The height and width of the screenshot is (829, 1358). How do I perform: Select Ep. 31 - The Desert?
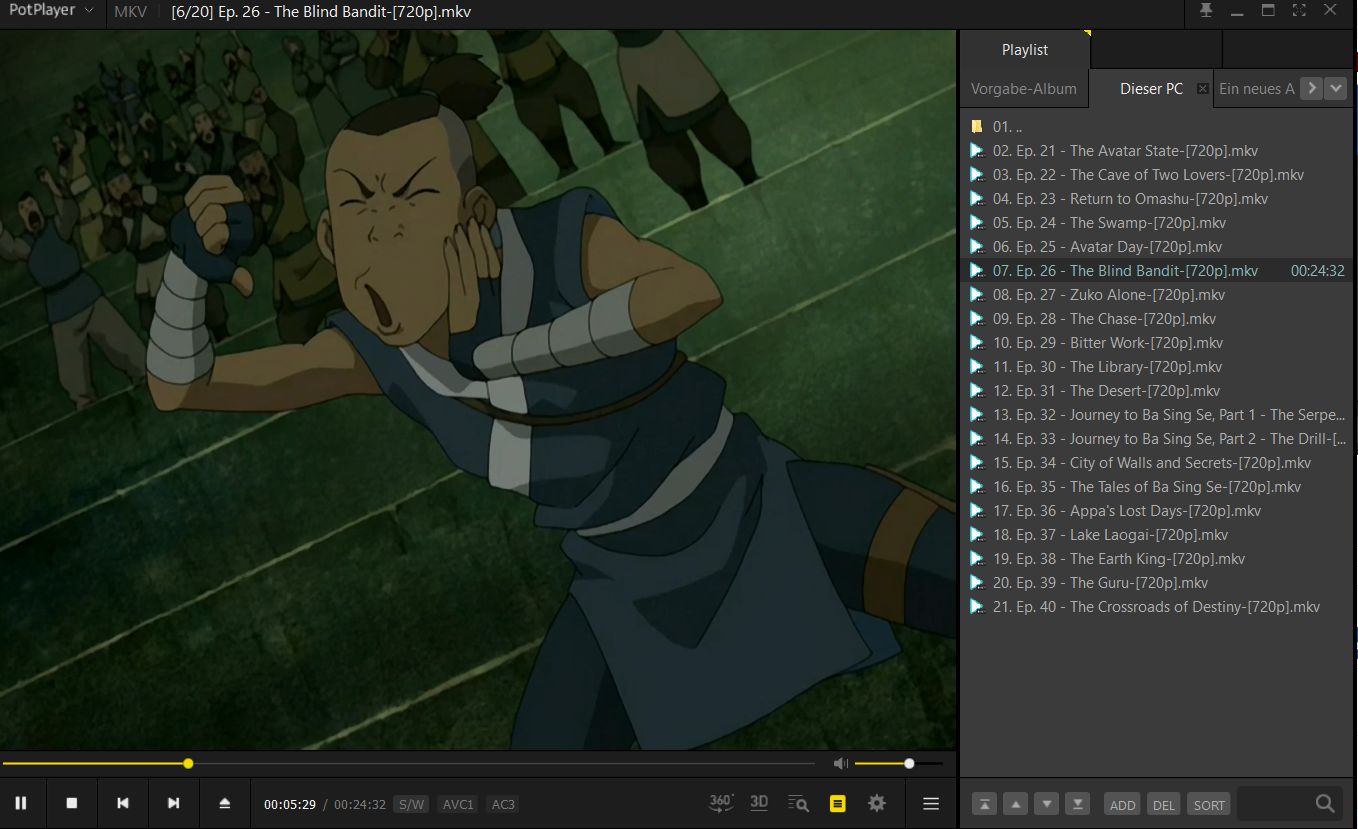pos(1156,391)
